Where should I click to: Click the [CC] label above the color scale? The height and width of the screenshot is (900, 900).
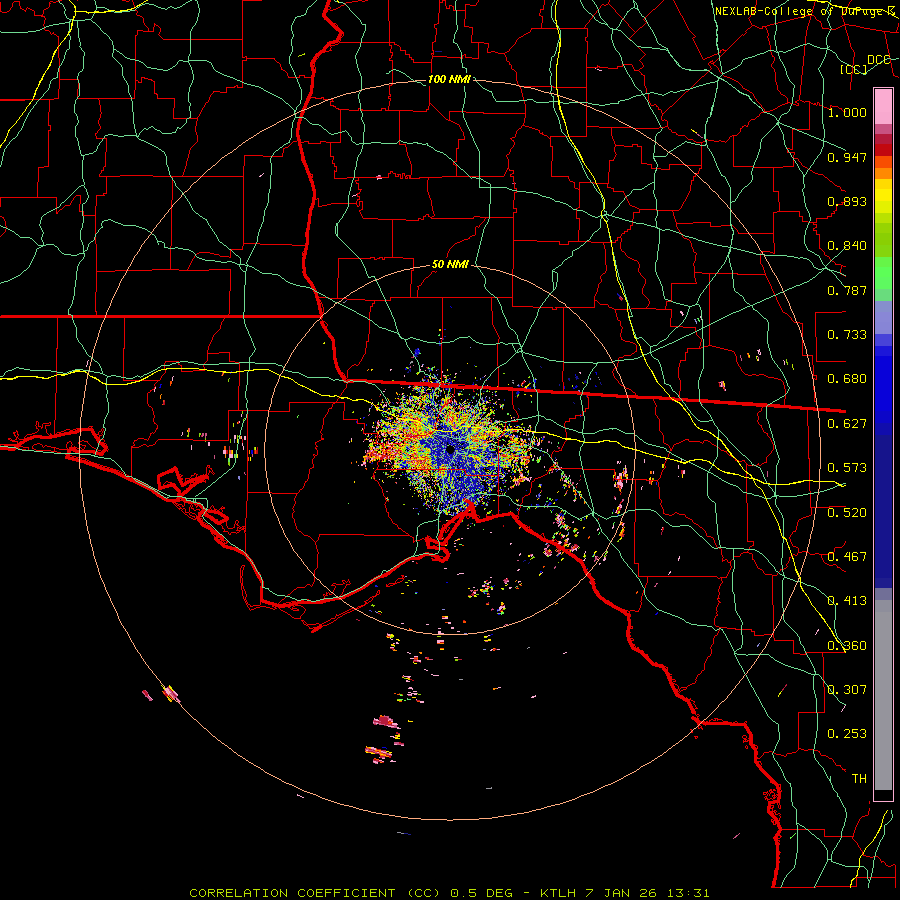pos(854,69)
